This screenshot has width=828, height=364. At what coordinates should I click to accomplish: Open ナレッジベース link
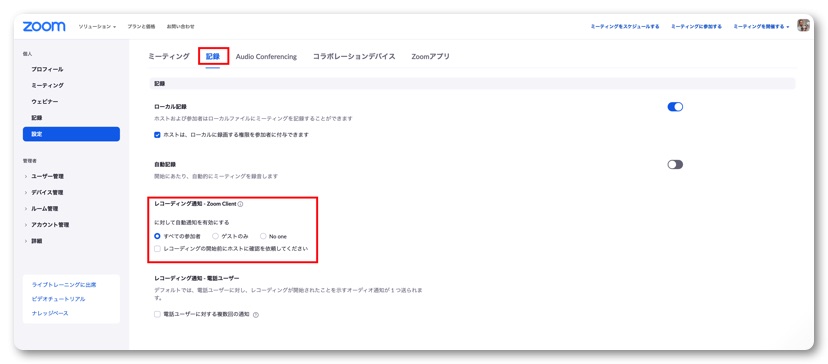[50, 313]
